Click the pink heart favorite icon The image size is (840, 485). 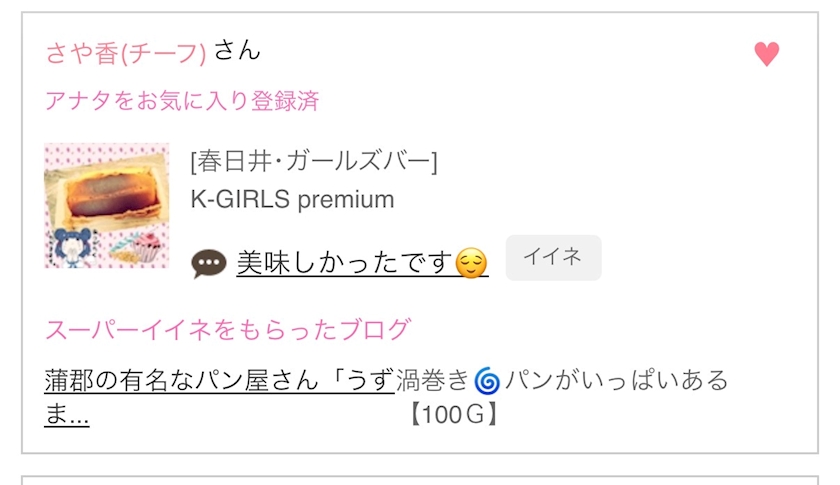click(x=766, y=54)
